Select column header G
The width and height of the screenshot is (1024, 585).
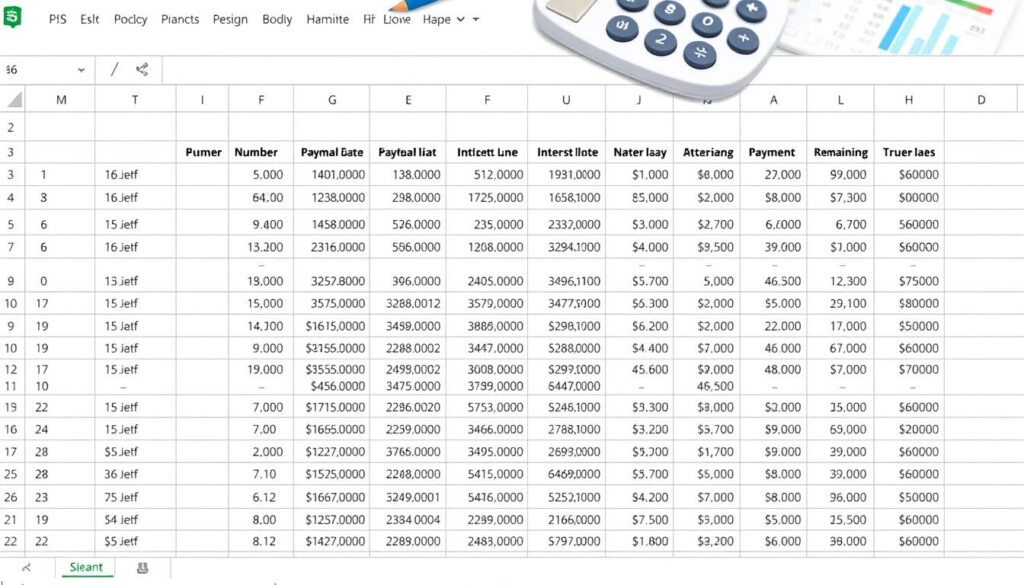(x=332, y=100)
